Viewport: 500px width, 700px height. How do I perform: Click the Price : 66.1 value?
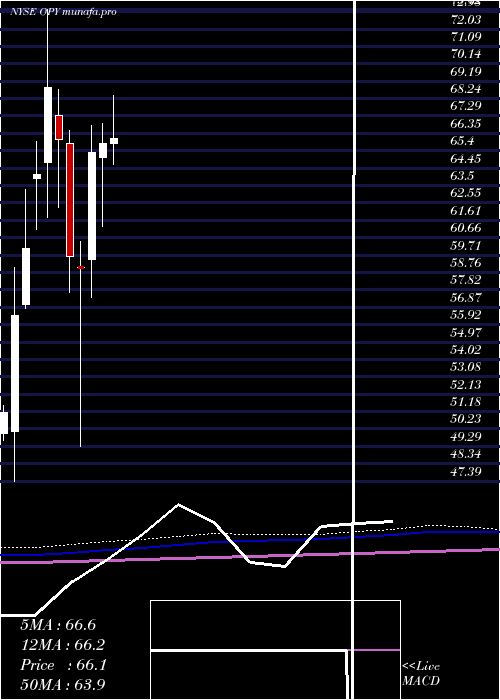point(63,665)
